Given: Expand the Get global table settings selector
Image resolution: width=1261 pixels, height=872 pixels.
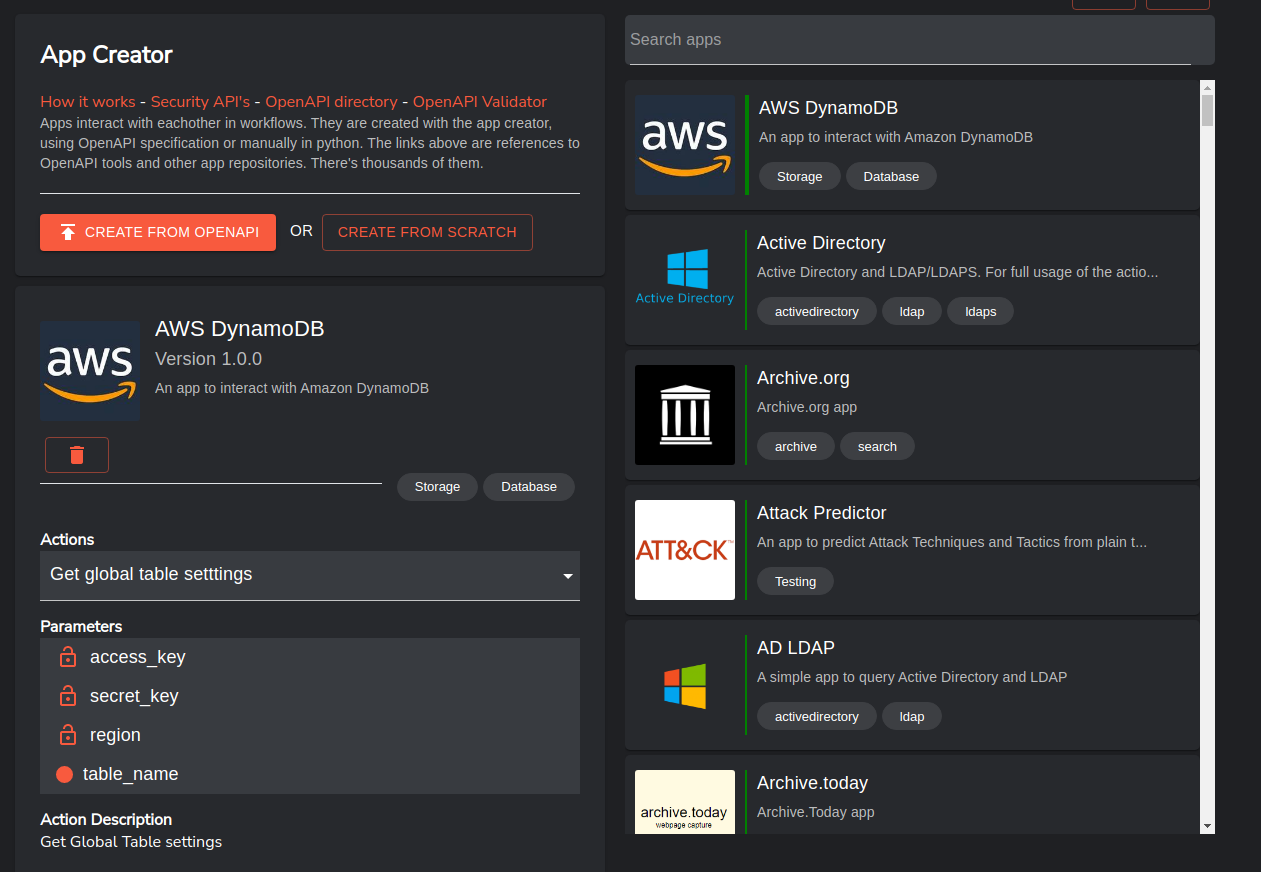Looking at the screenshot, I should tap(300, 575).
